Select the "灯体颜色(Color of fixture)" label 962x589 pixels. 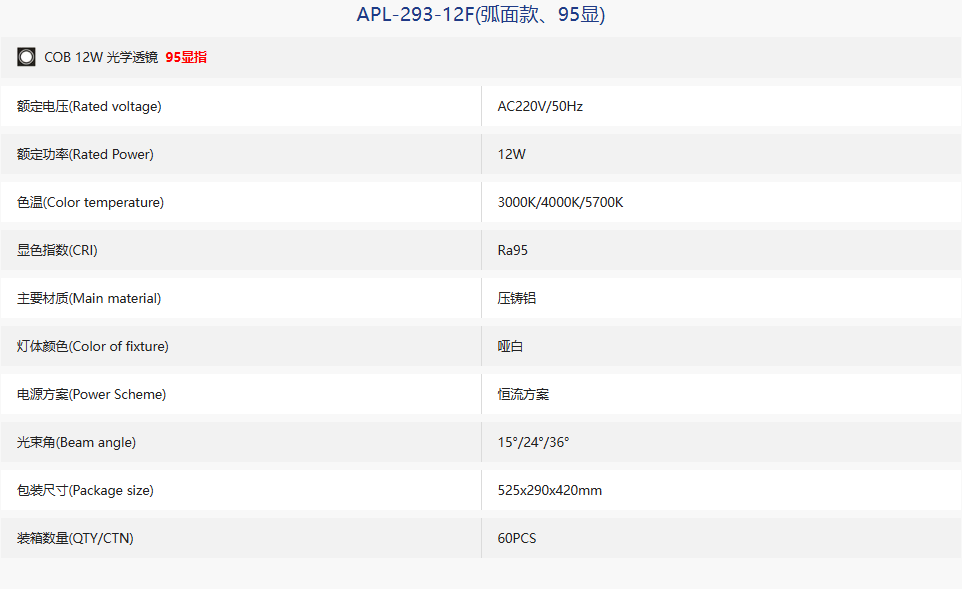pos(93,346)
